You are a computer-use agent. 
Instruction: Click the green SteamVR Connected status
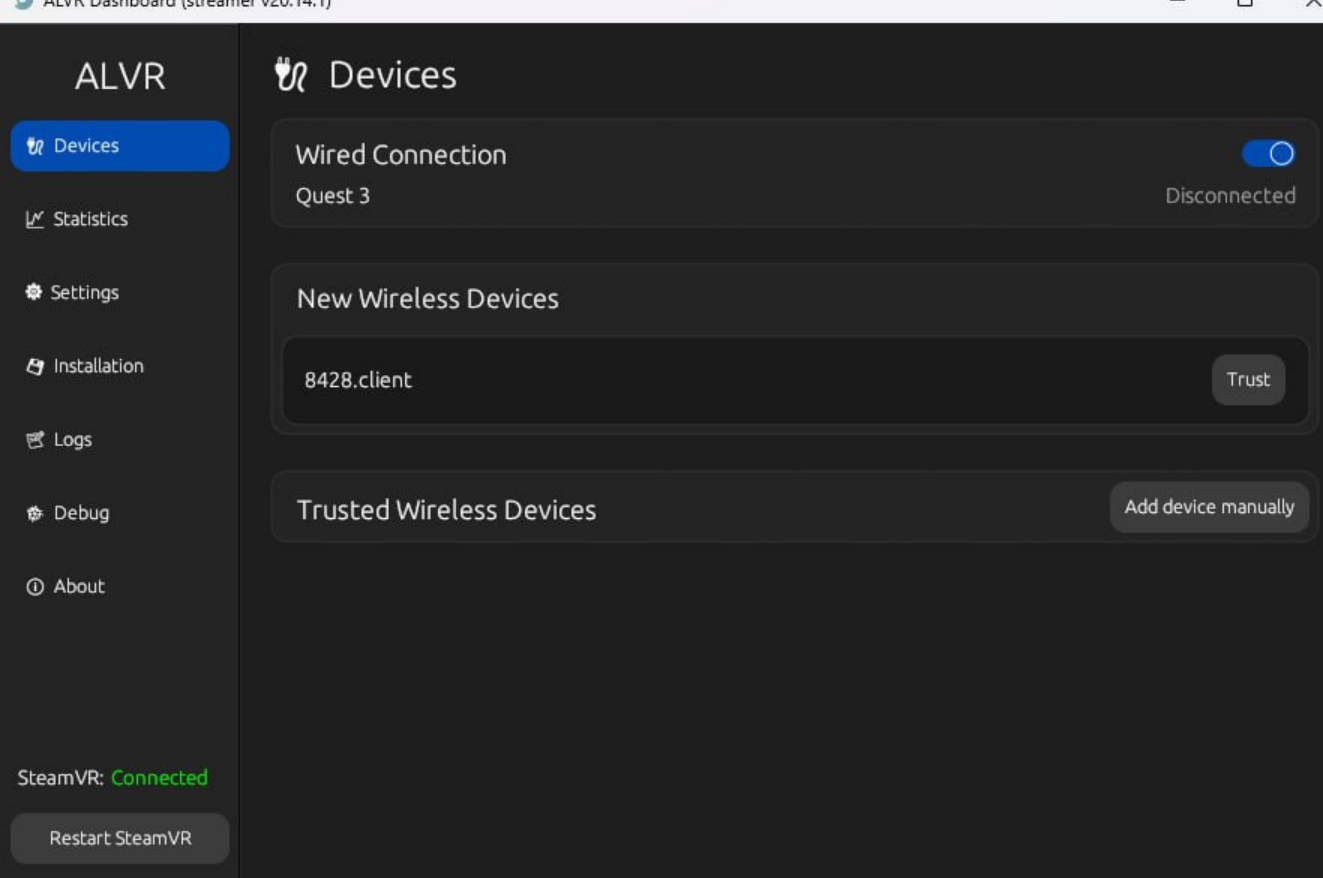(x=159, y=778)
